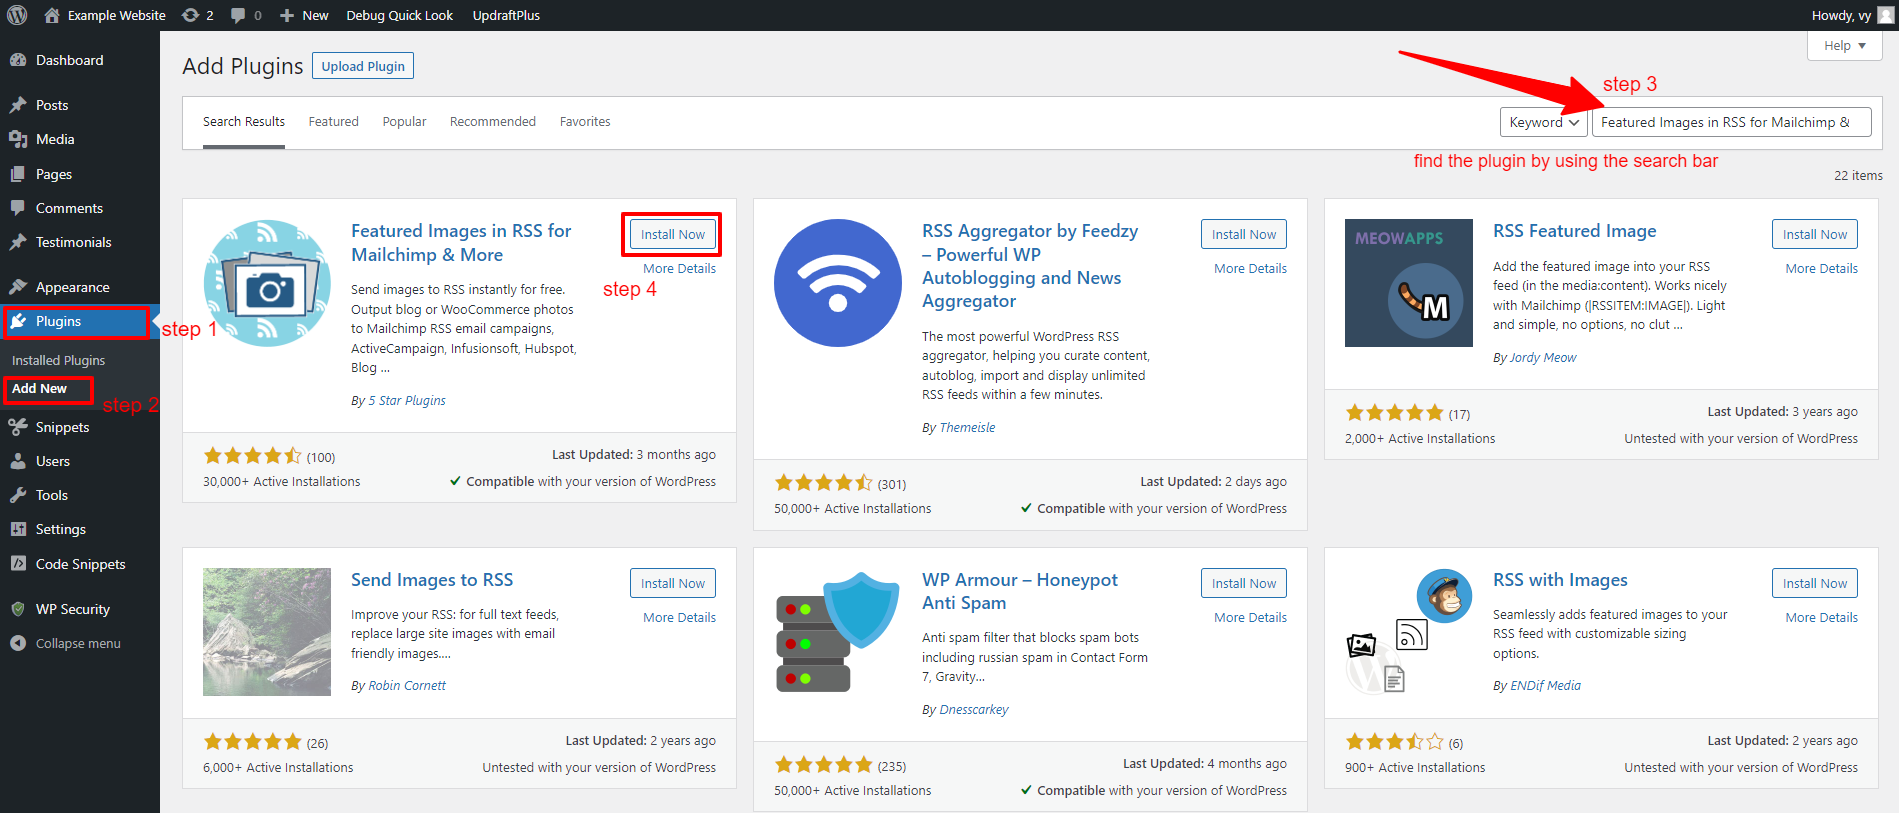The image size is (1899, 813).
Task: Open WP Armour shield plugin icon
Action: coord(838,632)
